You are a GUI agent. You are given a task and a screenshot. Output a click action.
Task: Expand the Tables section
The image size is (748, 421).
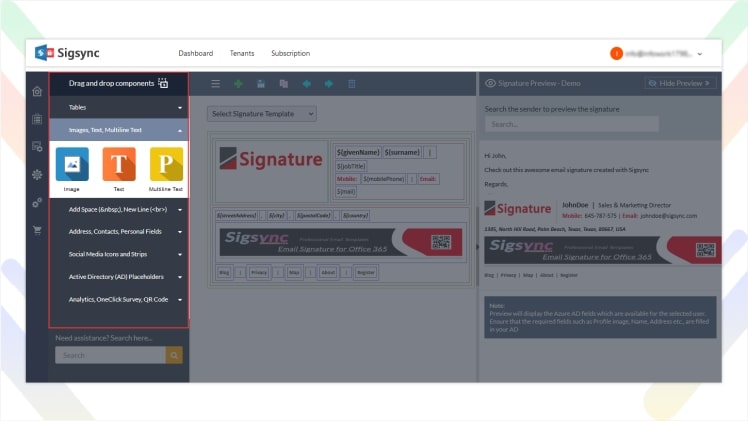[x=119, y=107]
